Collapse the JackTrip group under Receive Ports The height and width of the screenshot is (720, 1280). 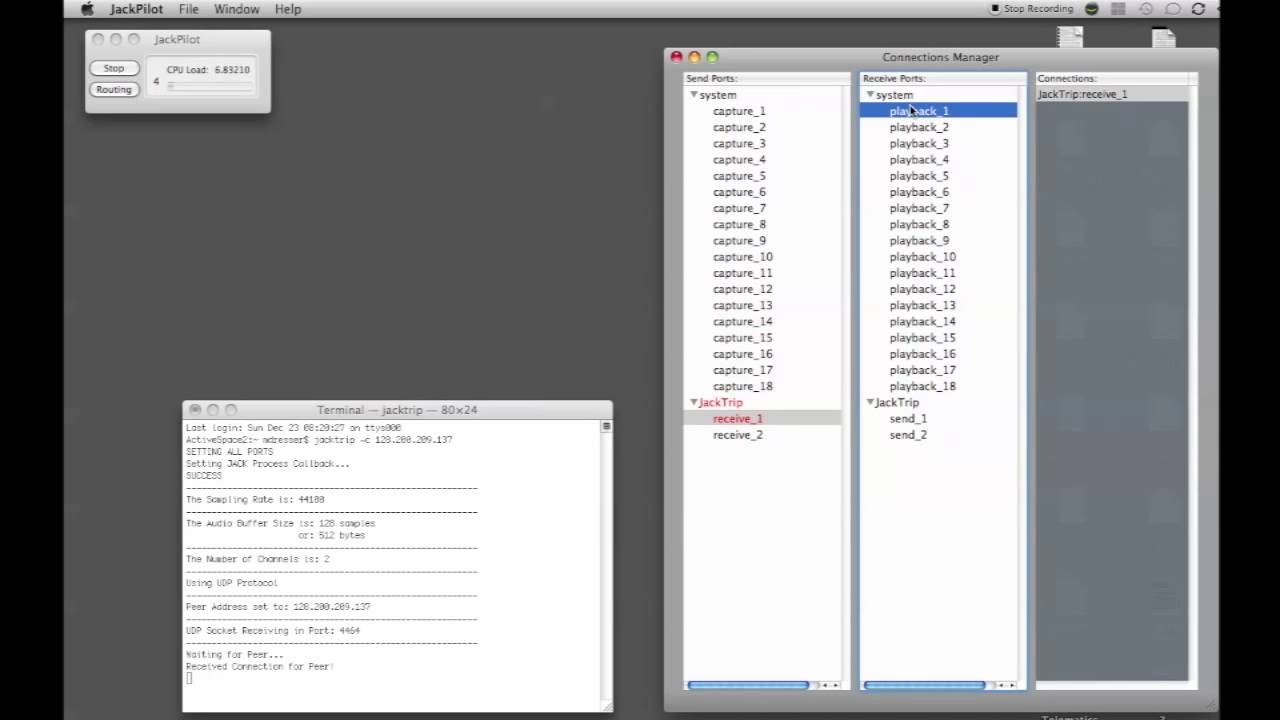coord(870,403)
